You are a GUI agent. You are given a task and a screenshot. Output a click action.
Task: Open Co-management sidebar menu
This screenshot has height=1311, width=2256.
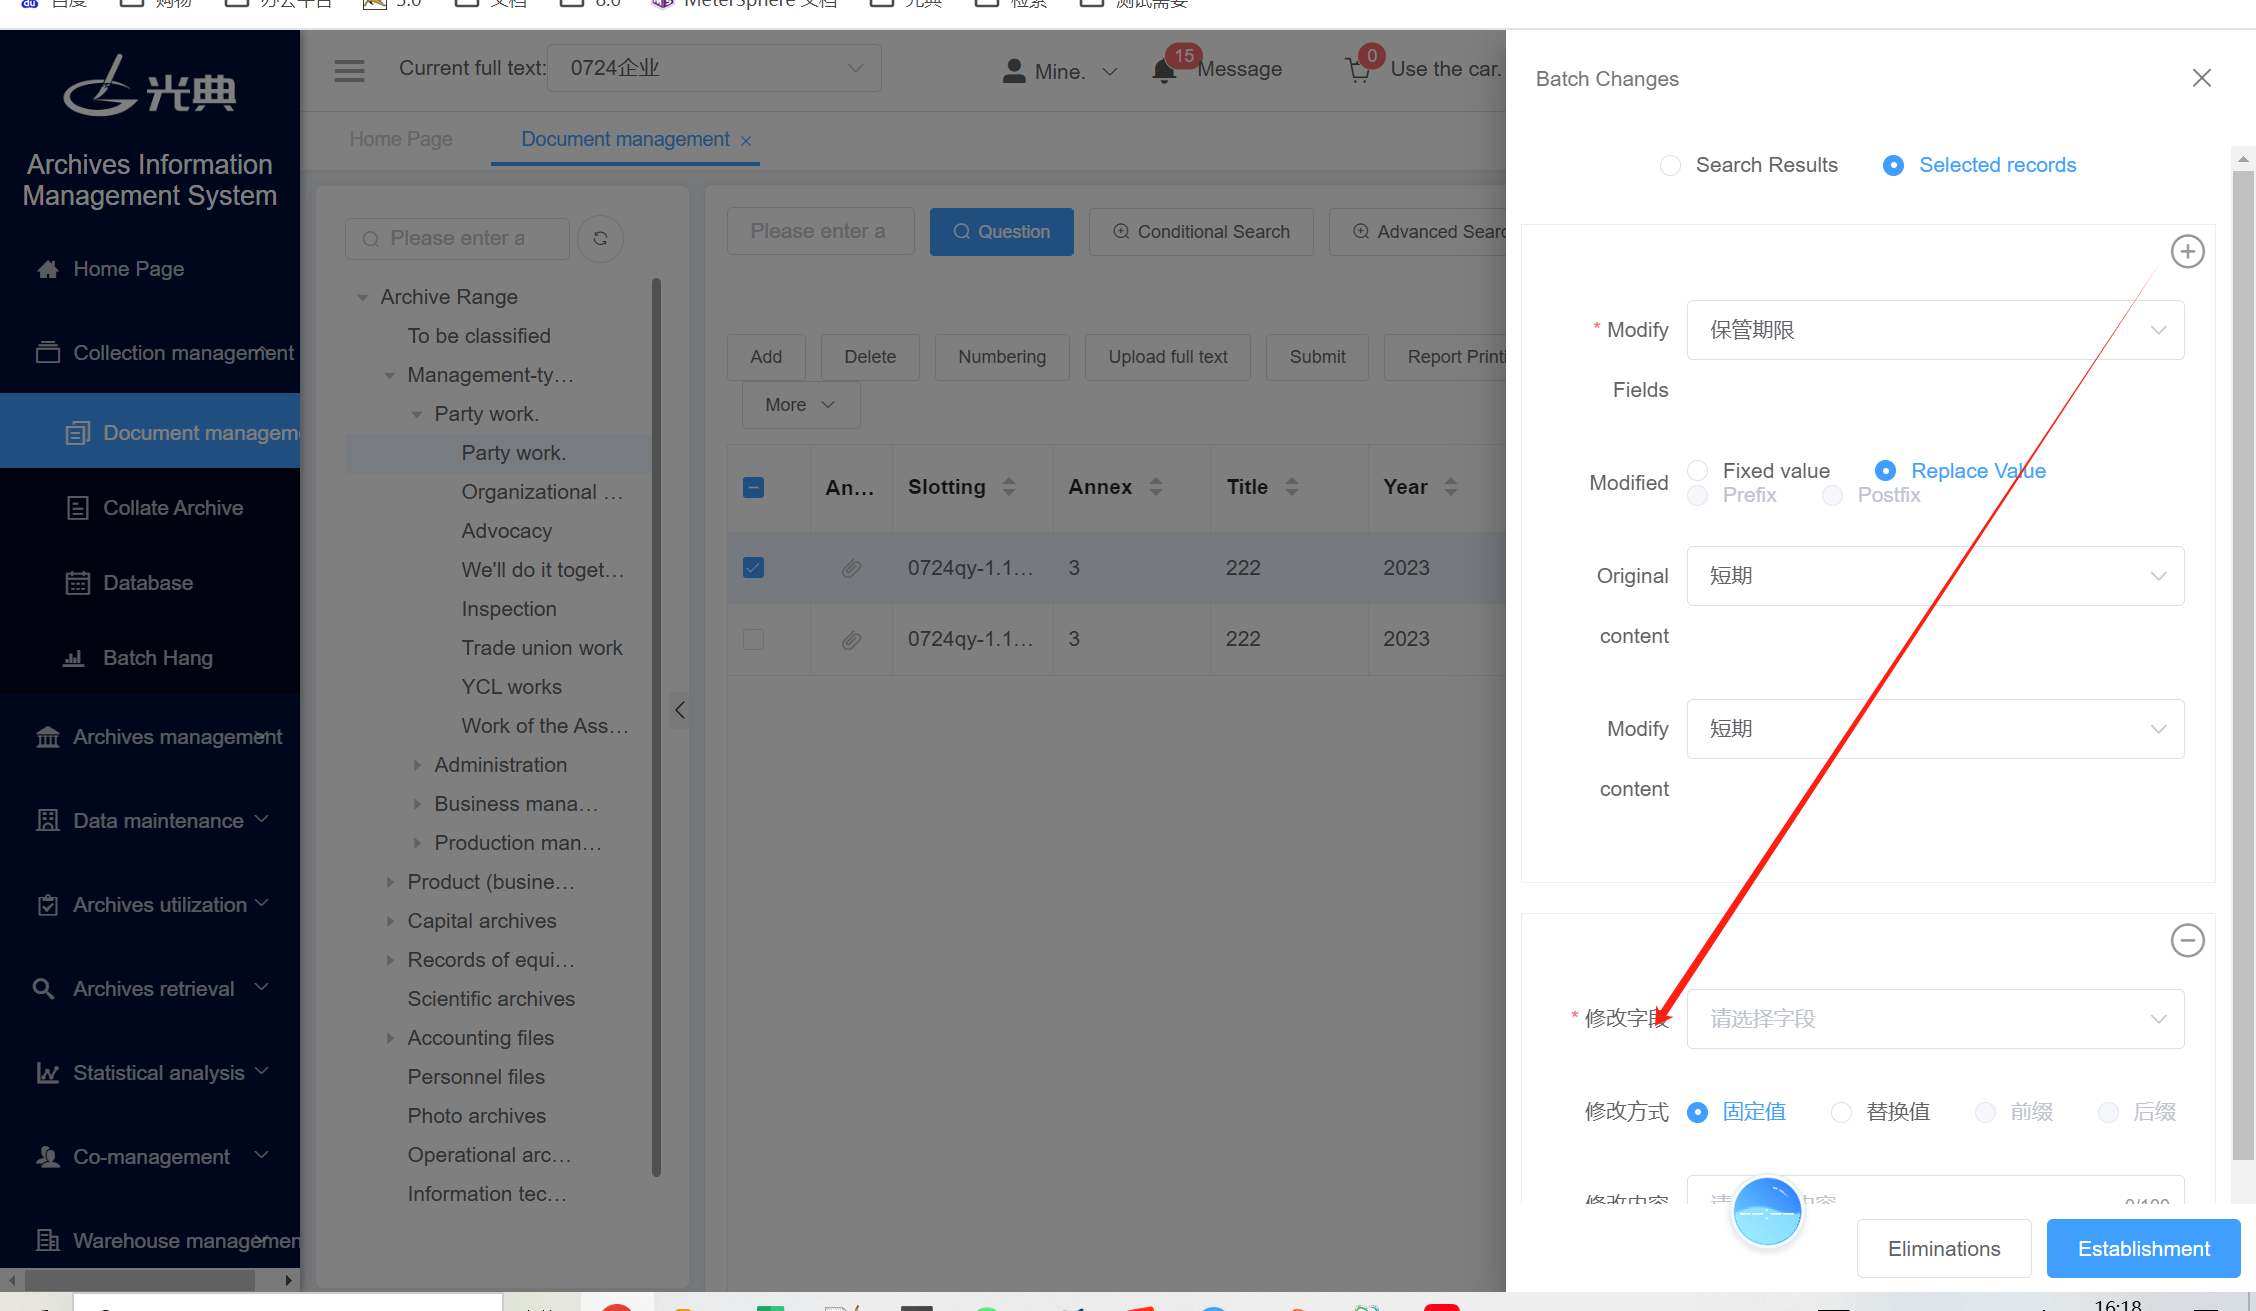tap(150, 1157)
